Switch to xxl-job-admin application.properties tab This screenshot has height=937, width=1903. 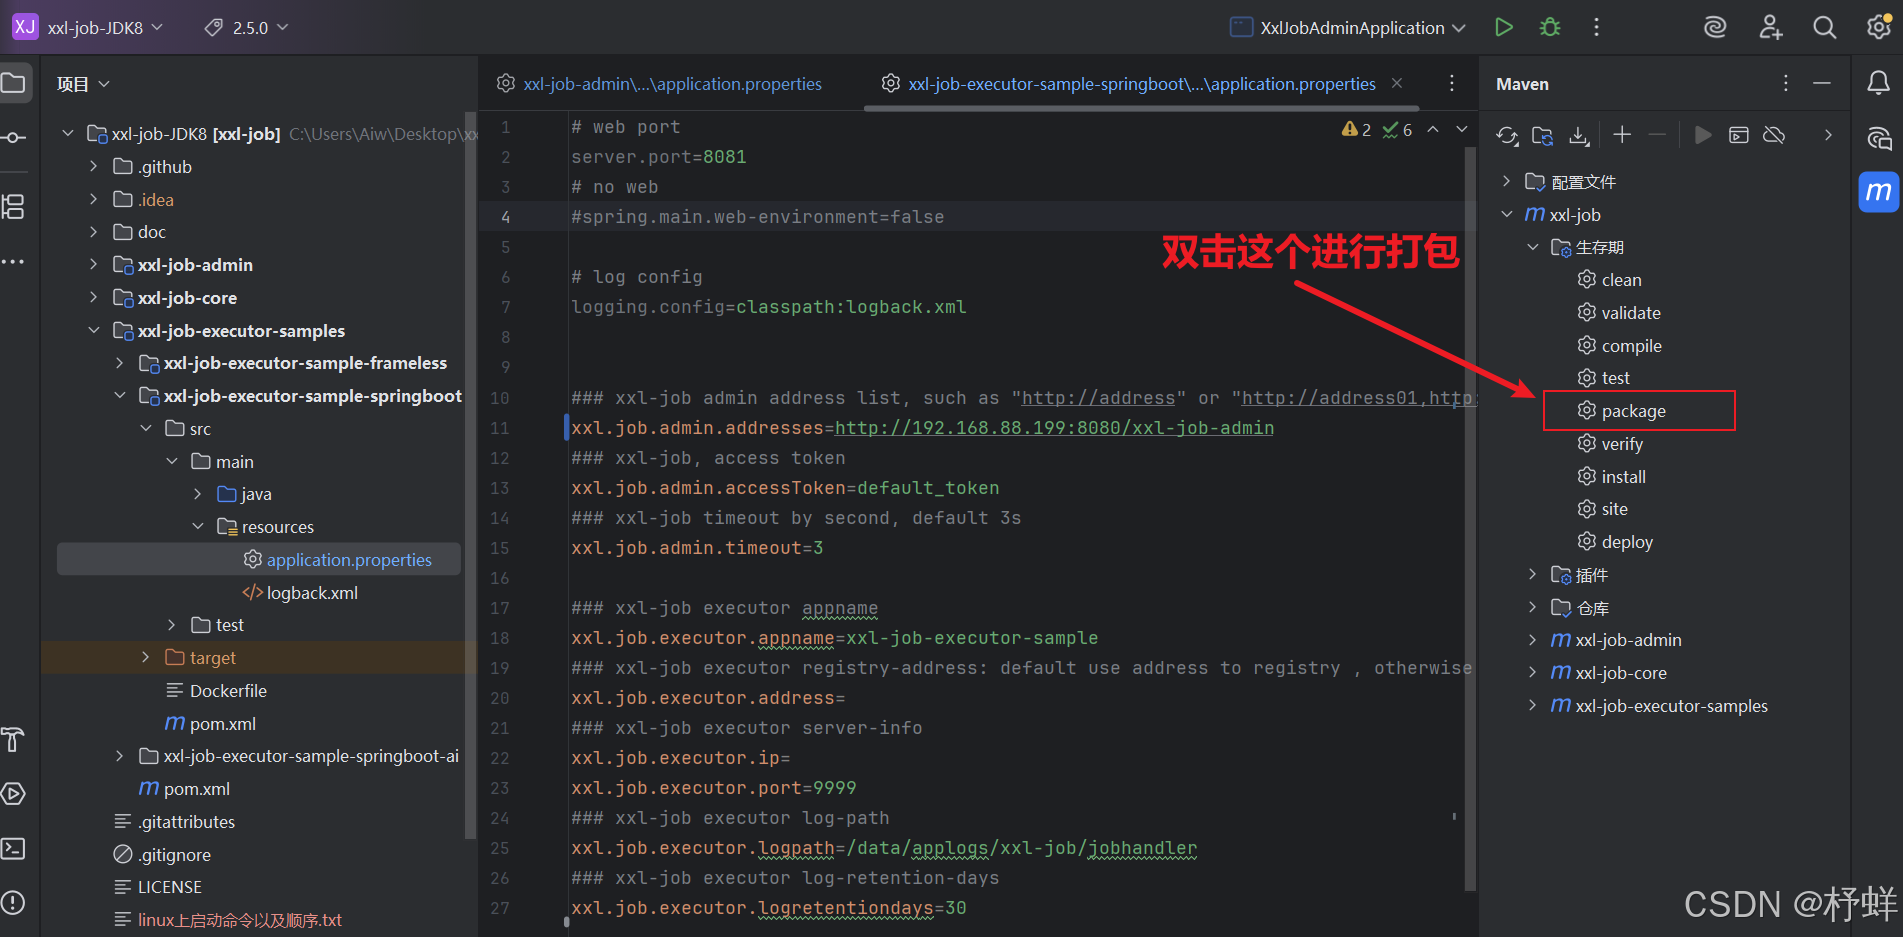[660, 84]
